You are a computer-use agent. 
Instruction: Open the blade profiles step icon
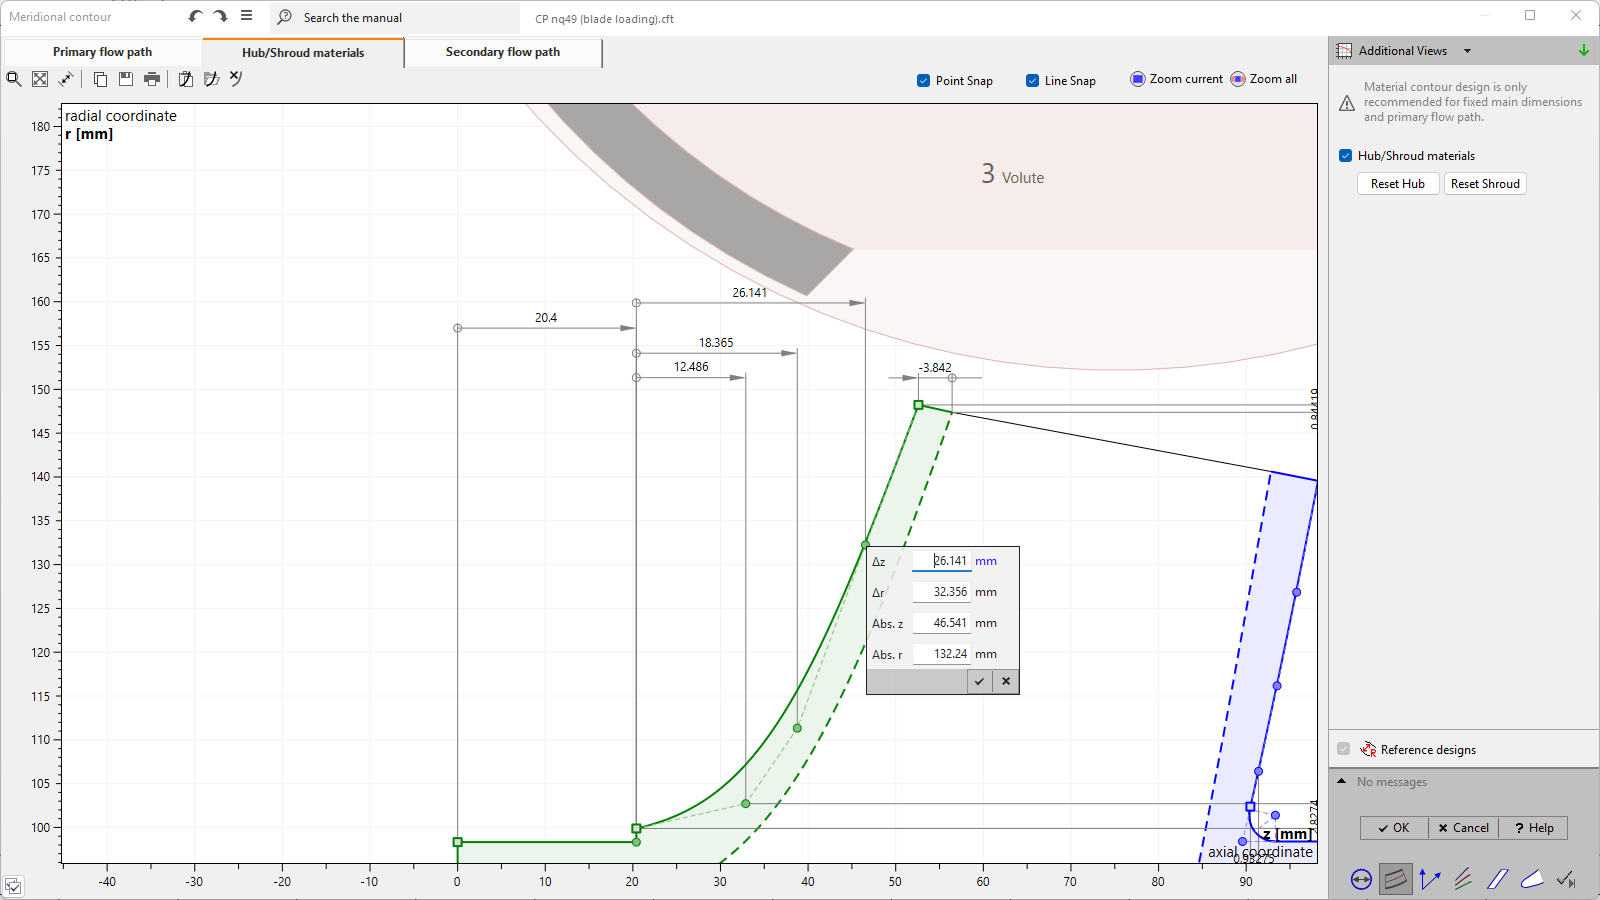point(1498,879)
